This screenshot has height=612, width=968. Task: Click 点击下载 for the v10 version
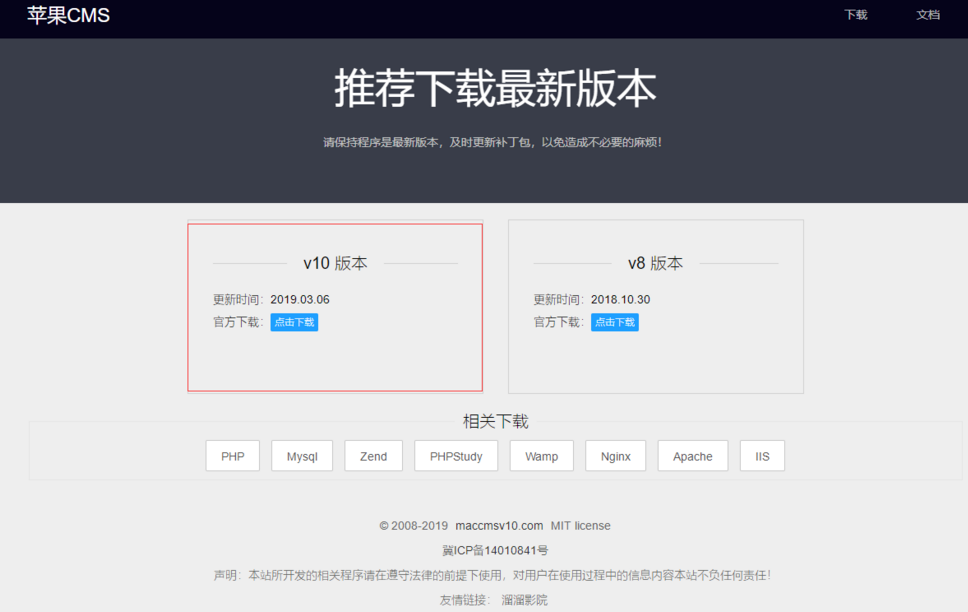294,322
